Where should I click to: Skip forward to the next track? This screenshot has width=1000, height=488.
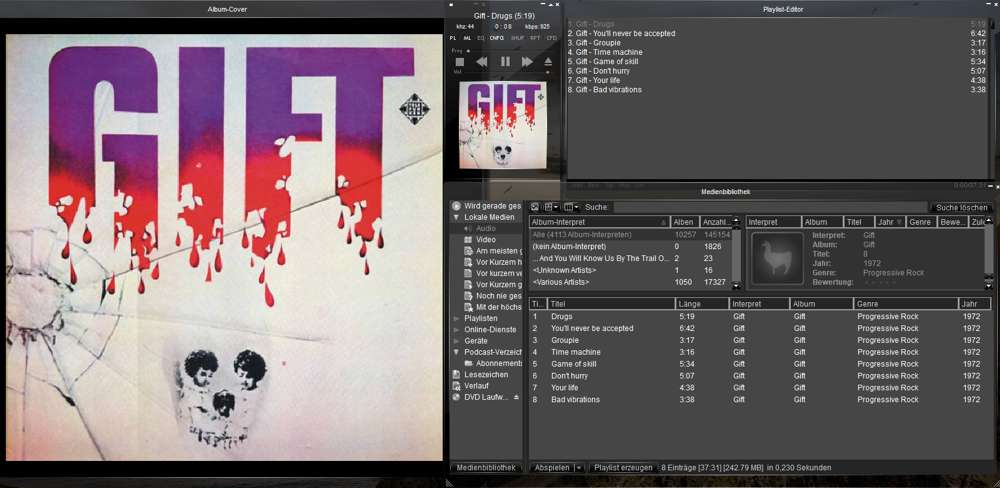tap(527, 62)
